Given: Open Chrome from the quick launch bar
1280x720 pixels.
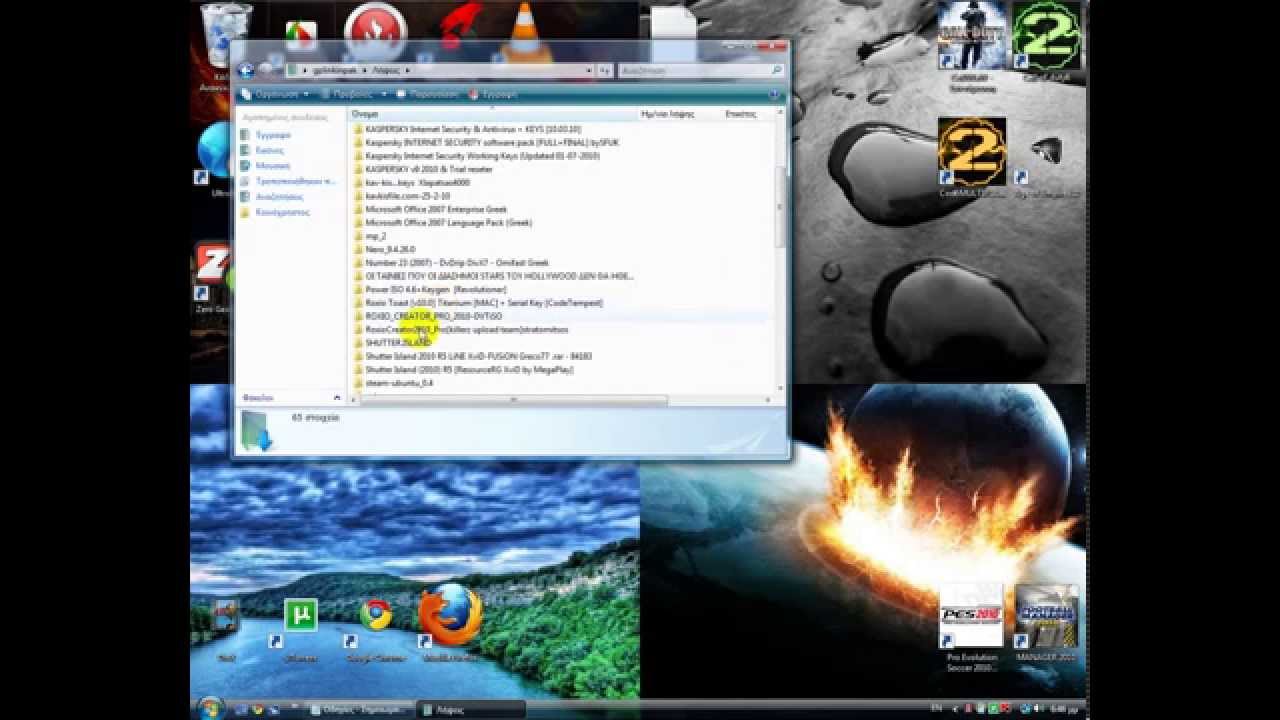Looking at the screenshot, I should point(257,709).
